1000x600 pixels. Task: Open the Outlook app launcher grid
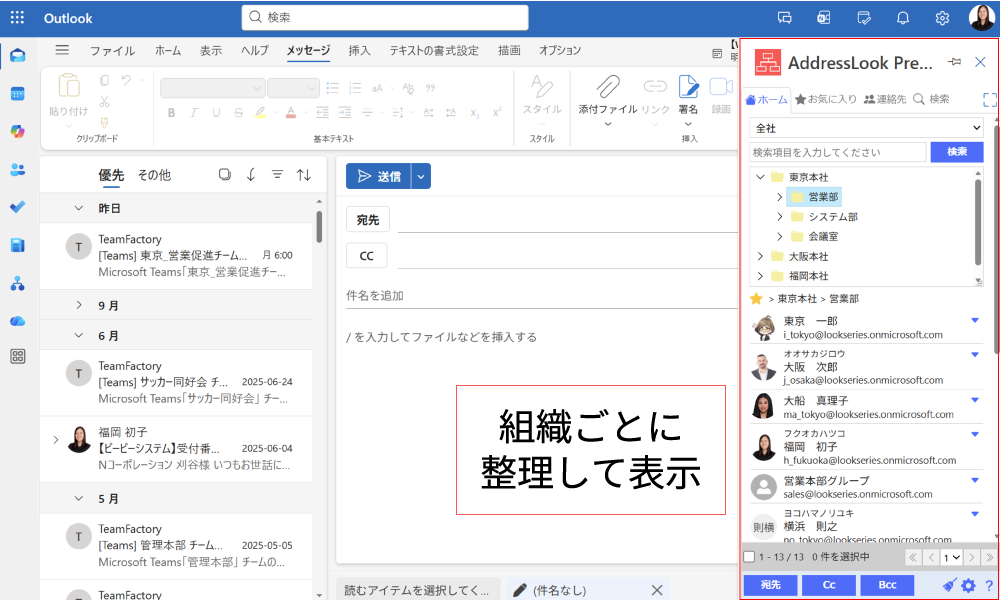point(17,18)
